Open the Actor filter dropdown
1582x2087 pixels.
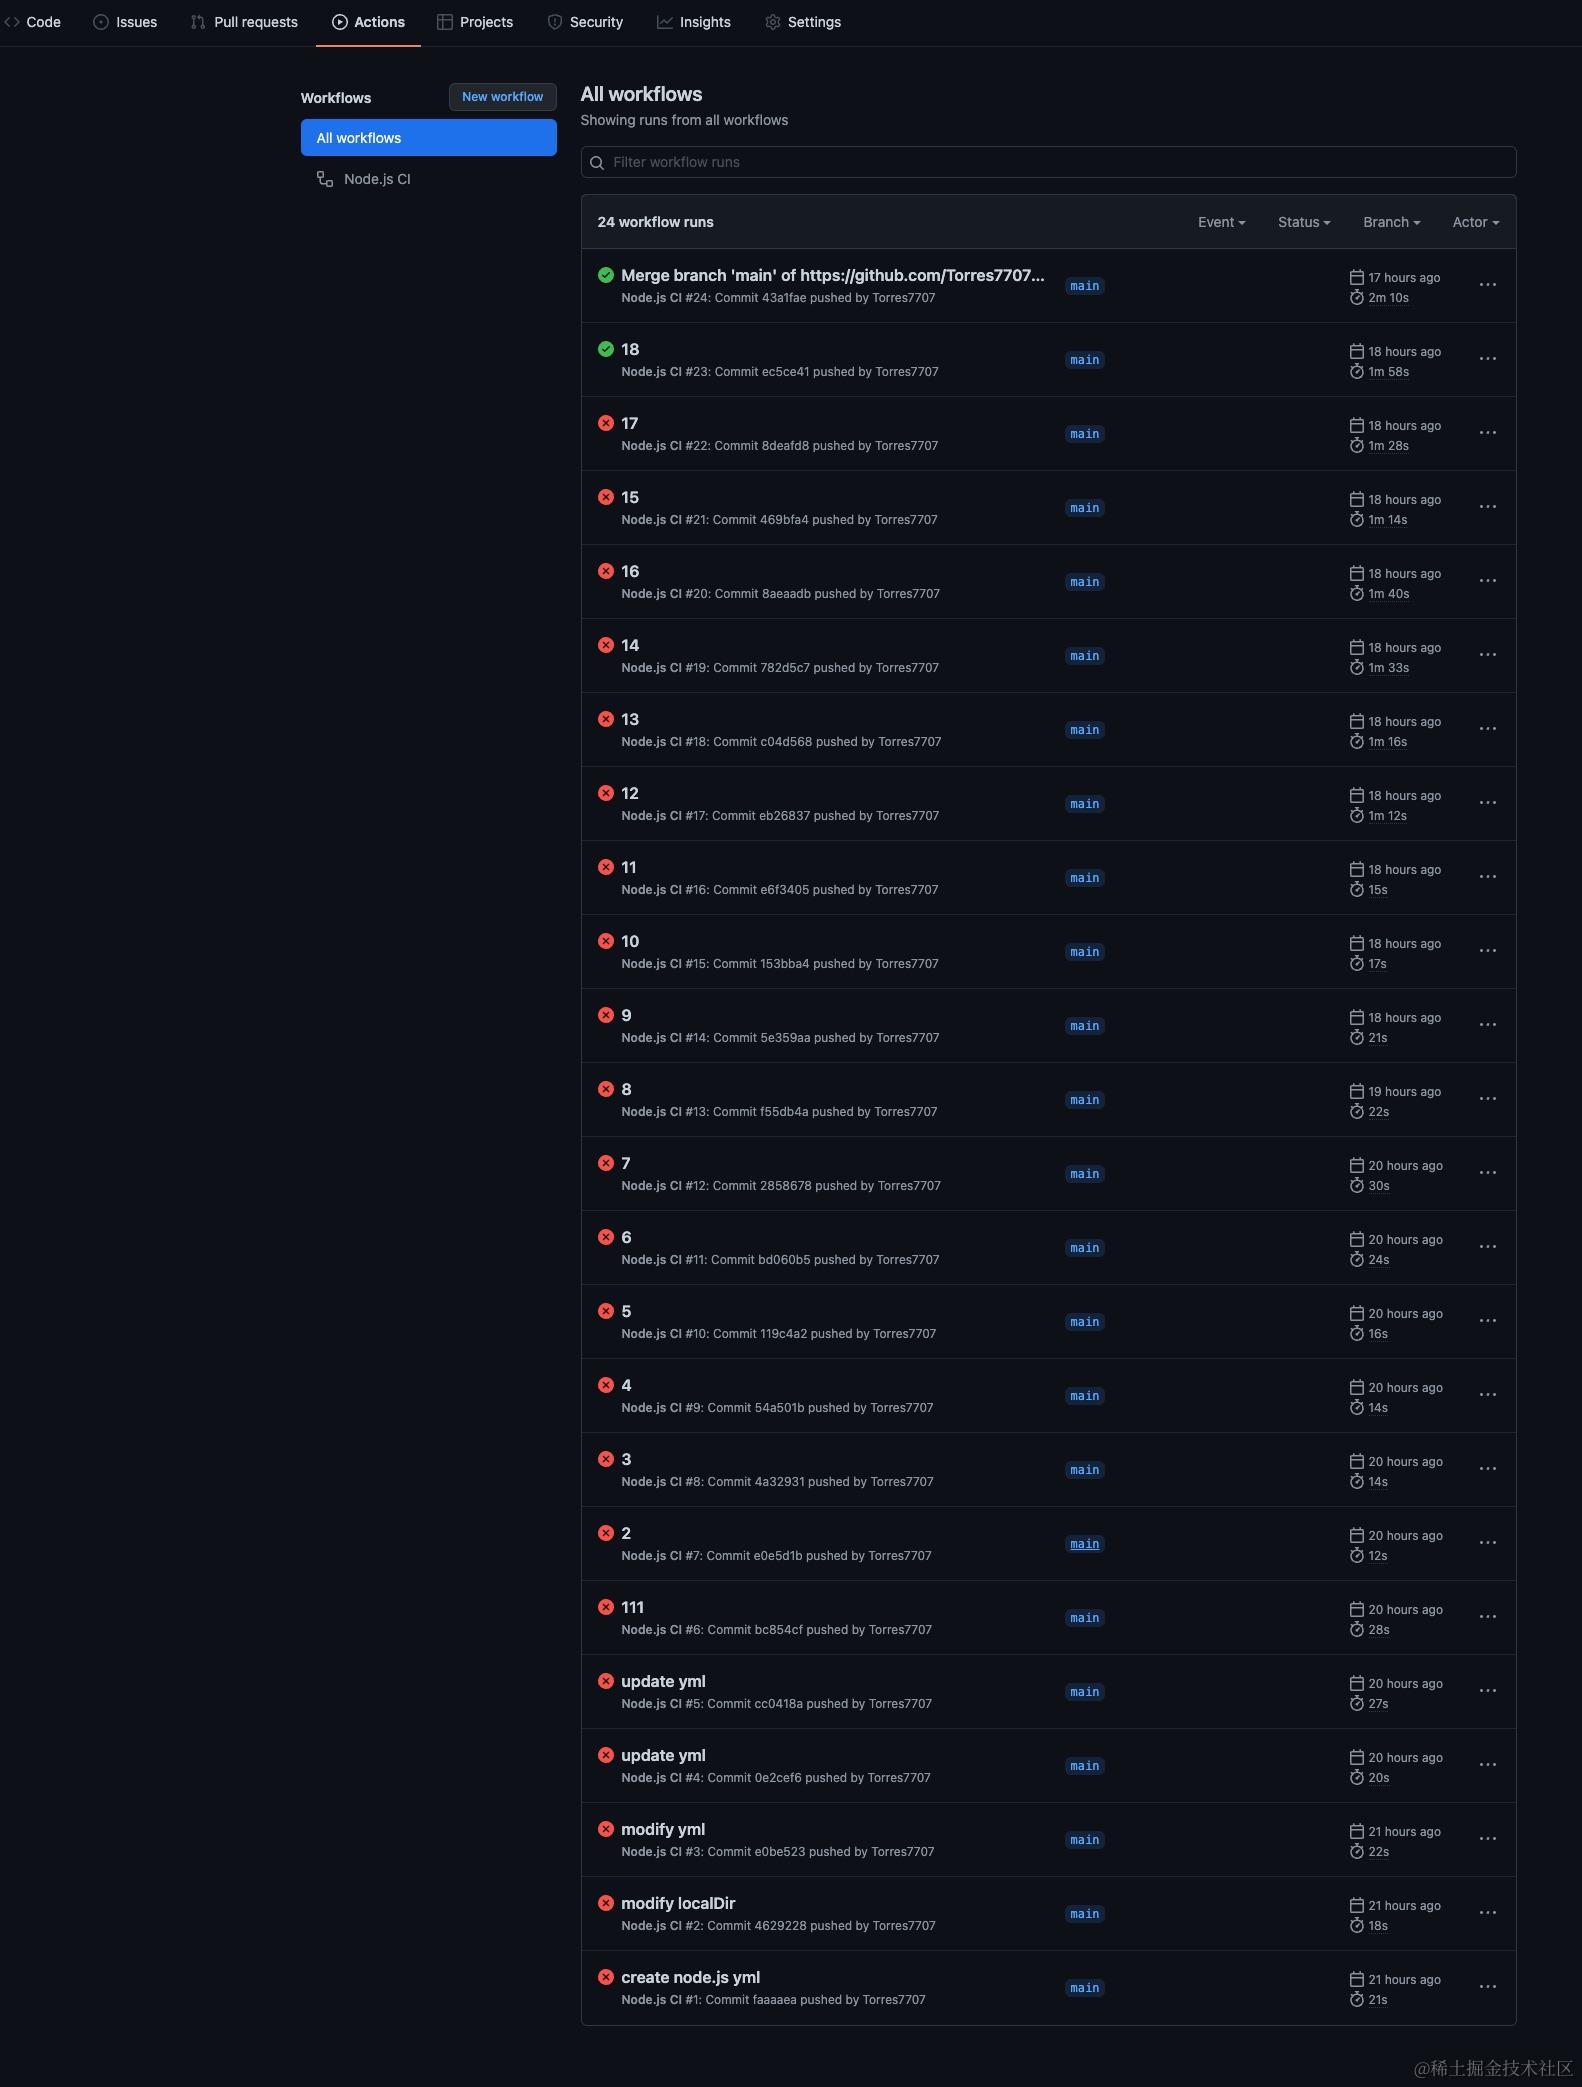(1475, 222)
